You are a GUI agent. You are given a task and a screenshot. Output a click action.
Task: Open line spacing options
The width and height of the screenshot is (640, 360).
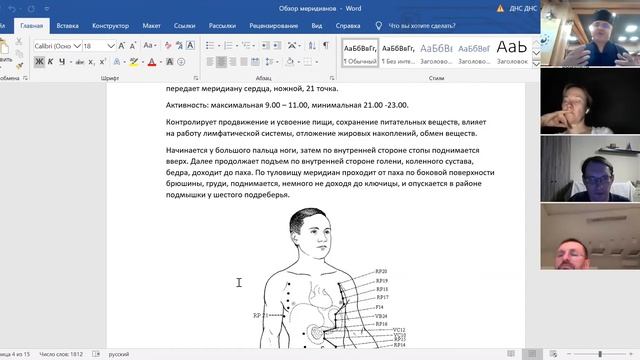(x=269, y=62)
